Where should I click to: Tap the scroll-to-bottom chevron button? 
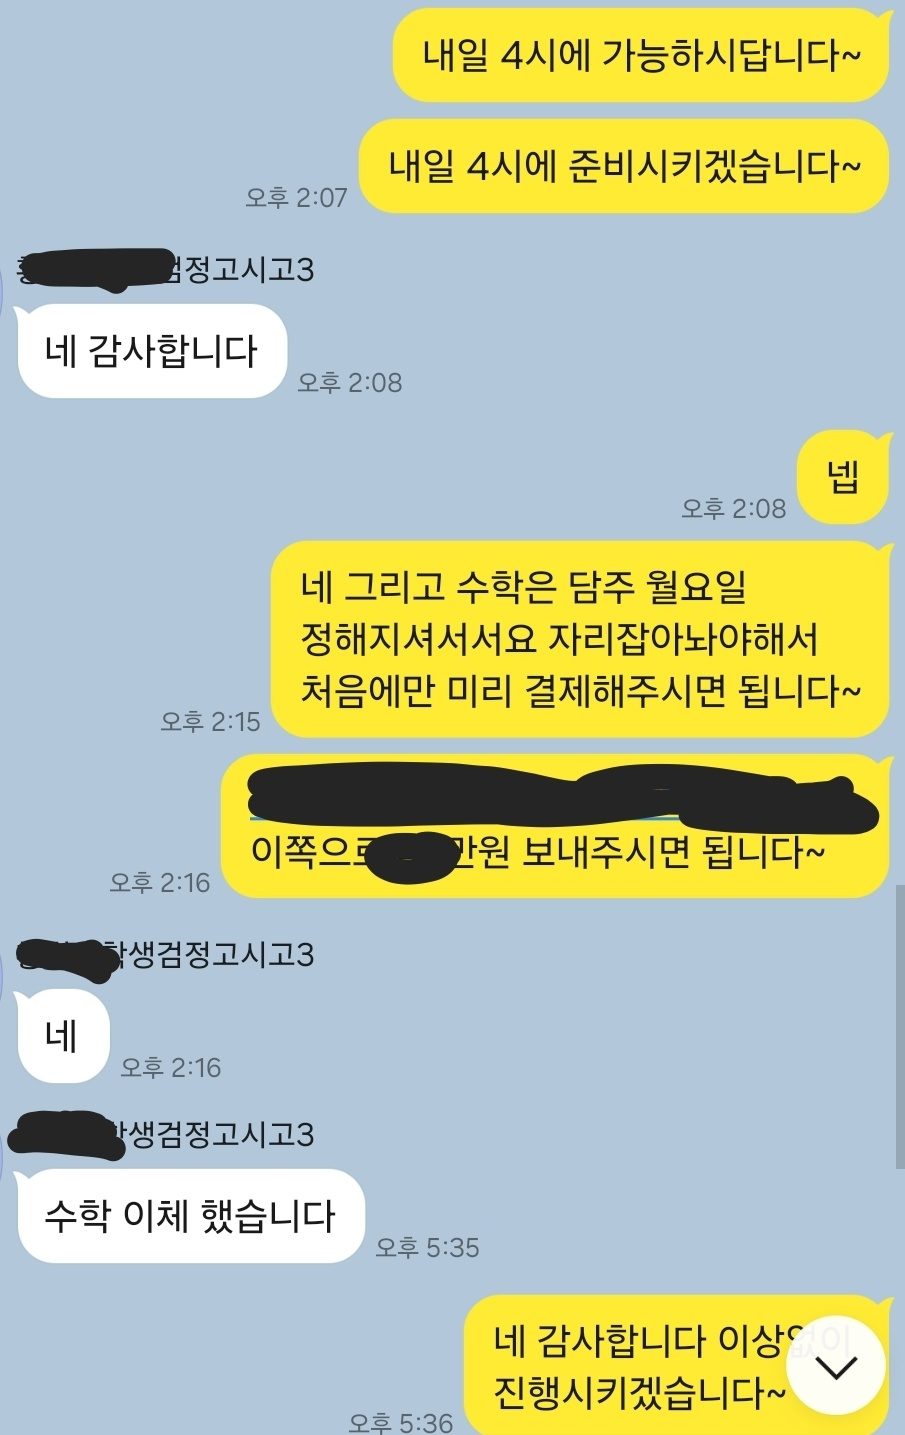(x=836, y=1366)
